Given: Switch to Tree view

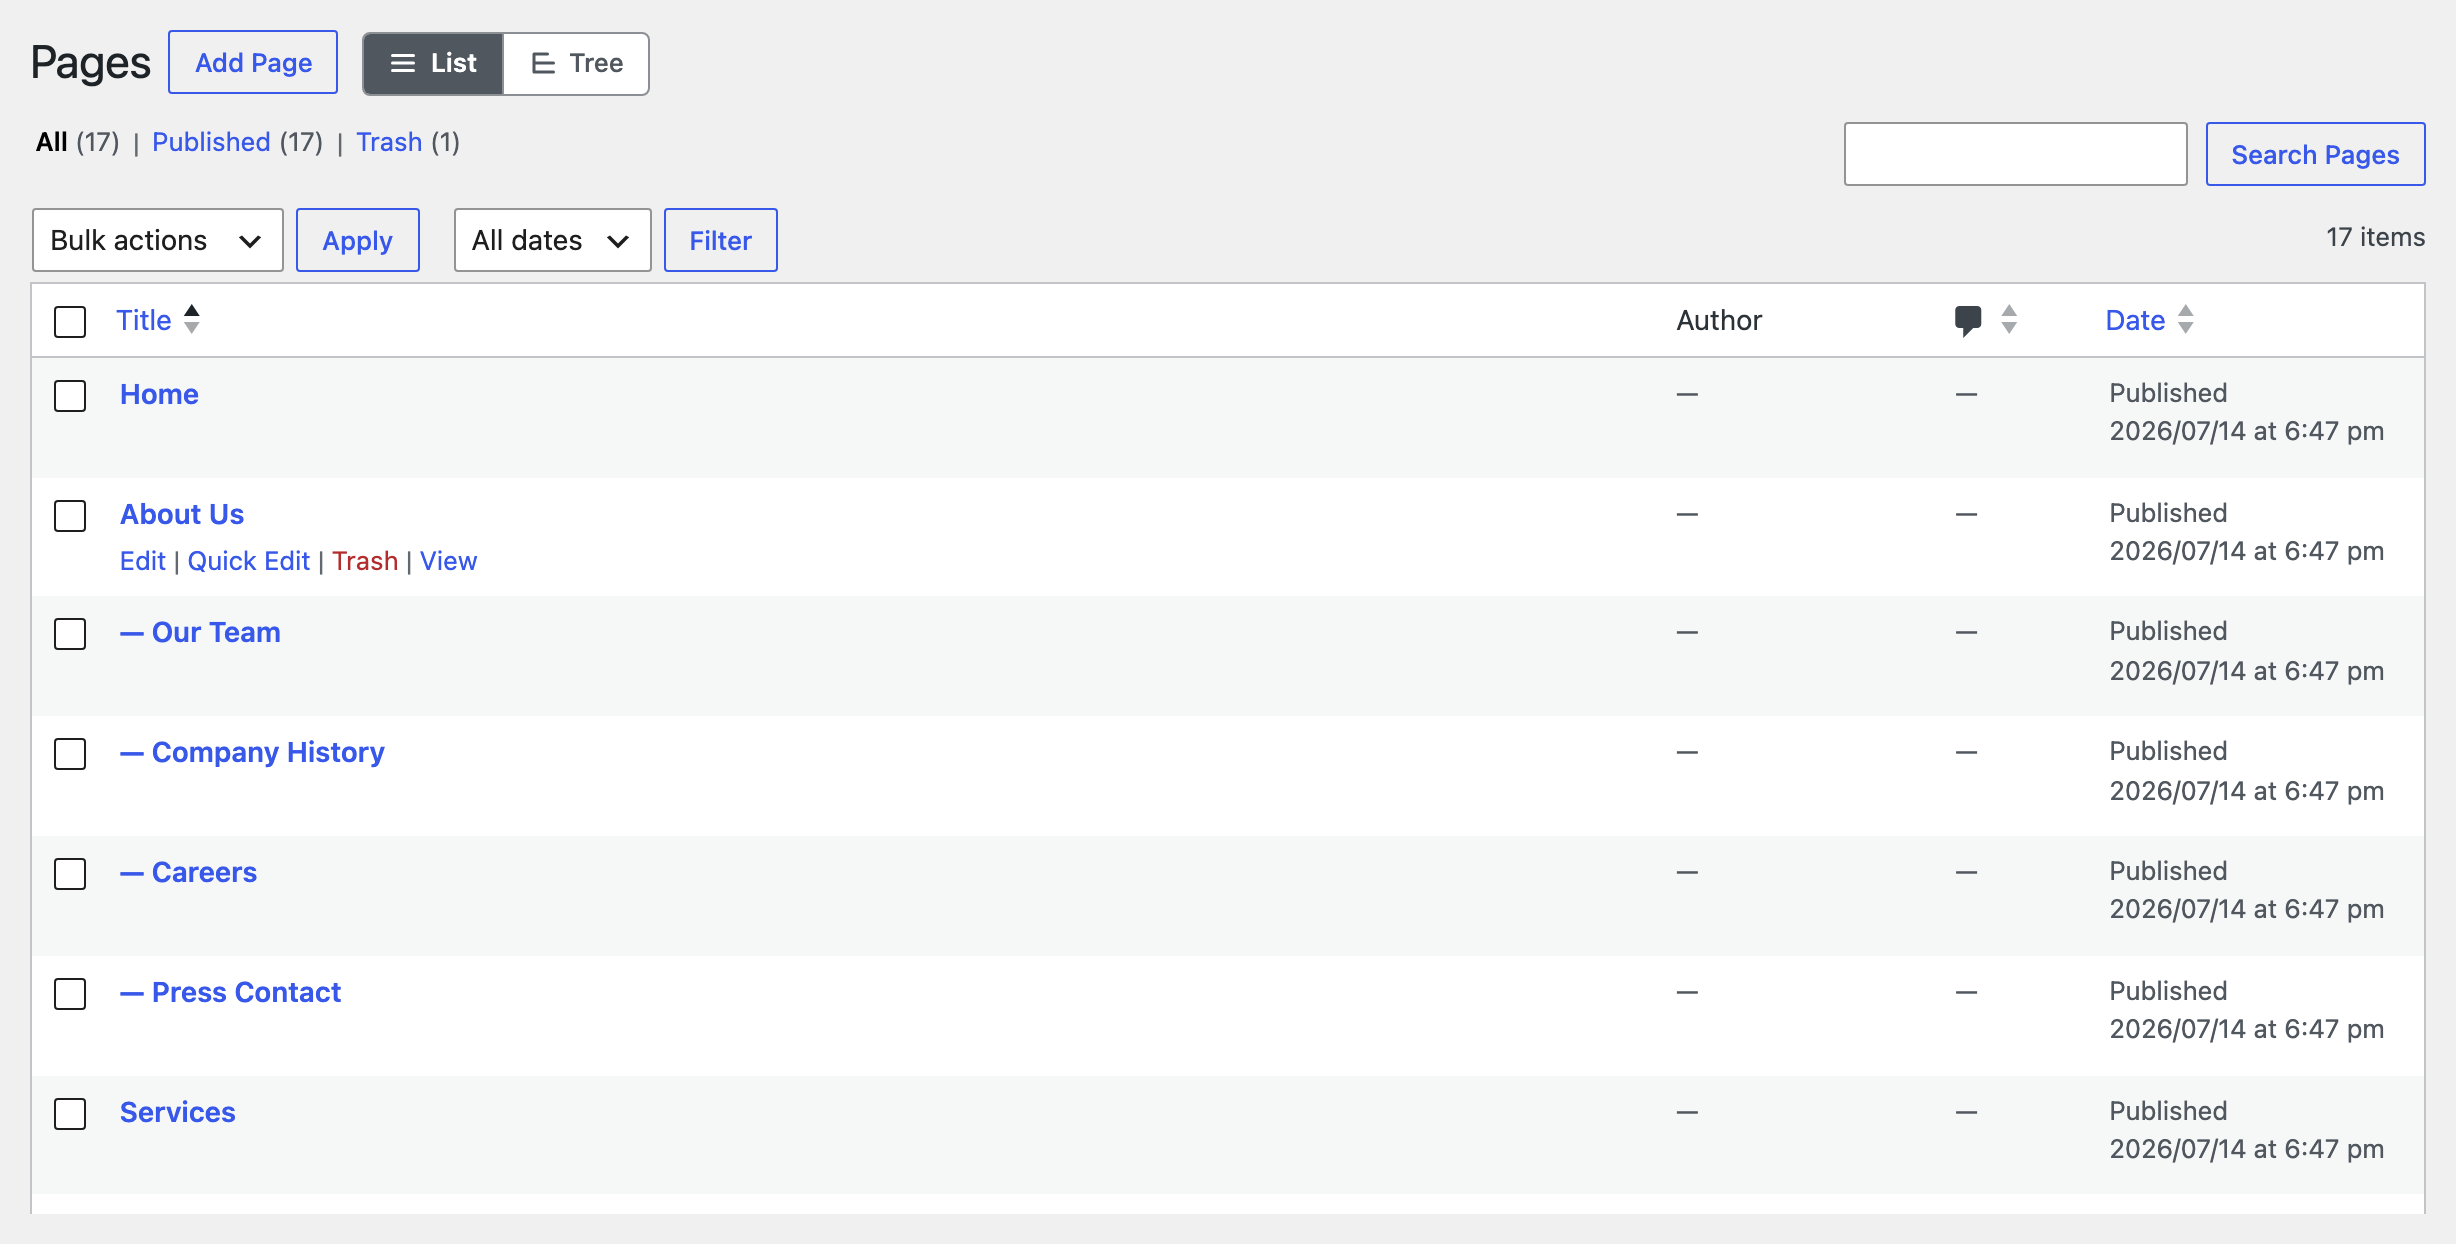Looking at the screenshot, I should (x=576, y=63).
